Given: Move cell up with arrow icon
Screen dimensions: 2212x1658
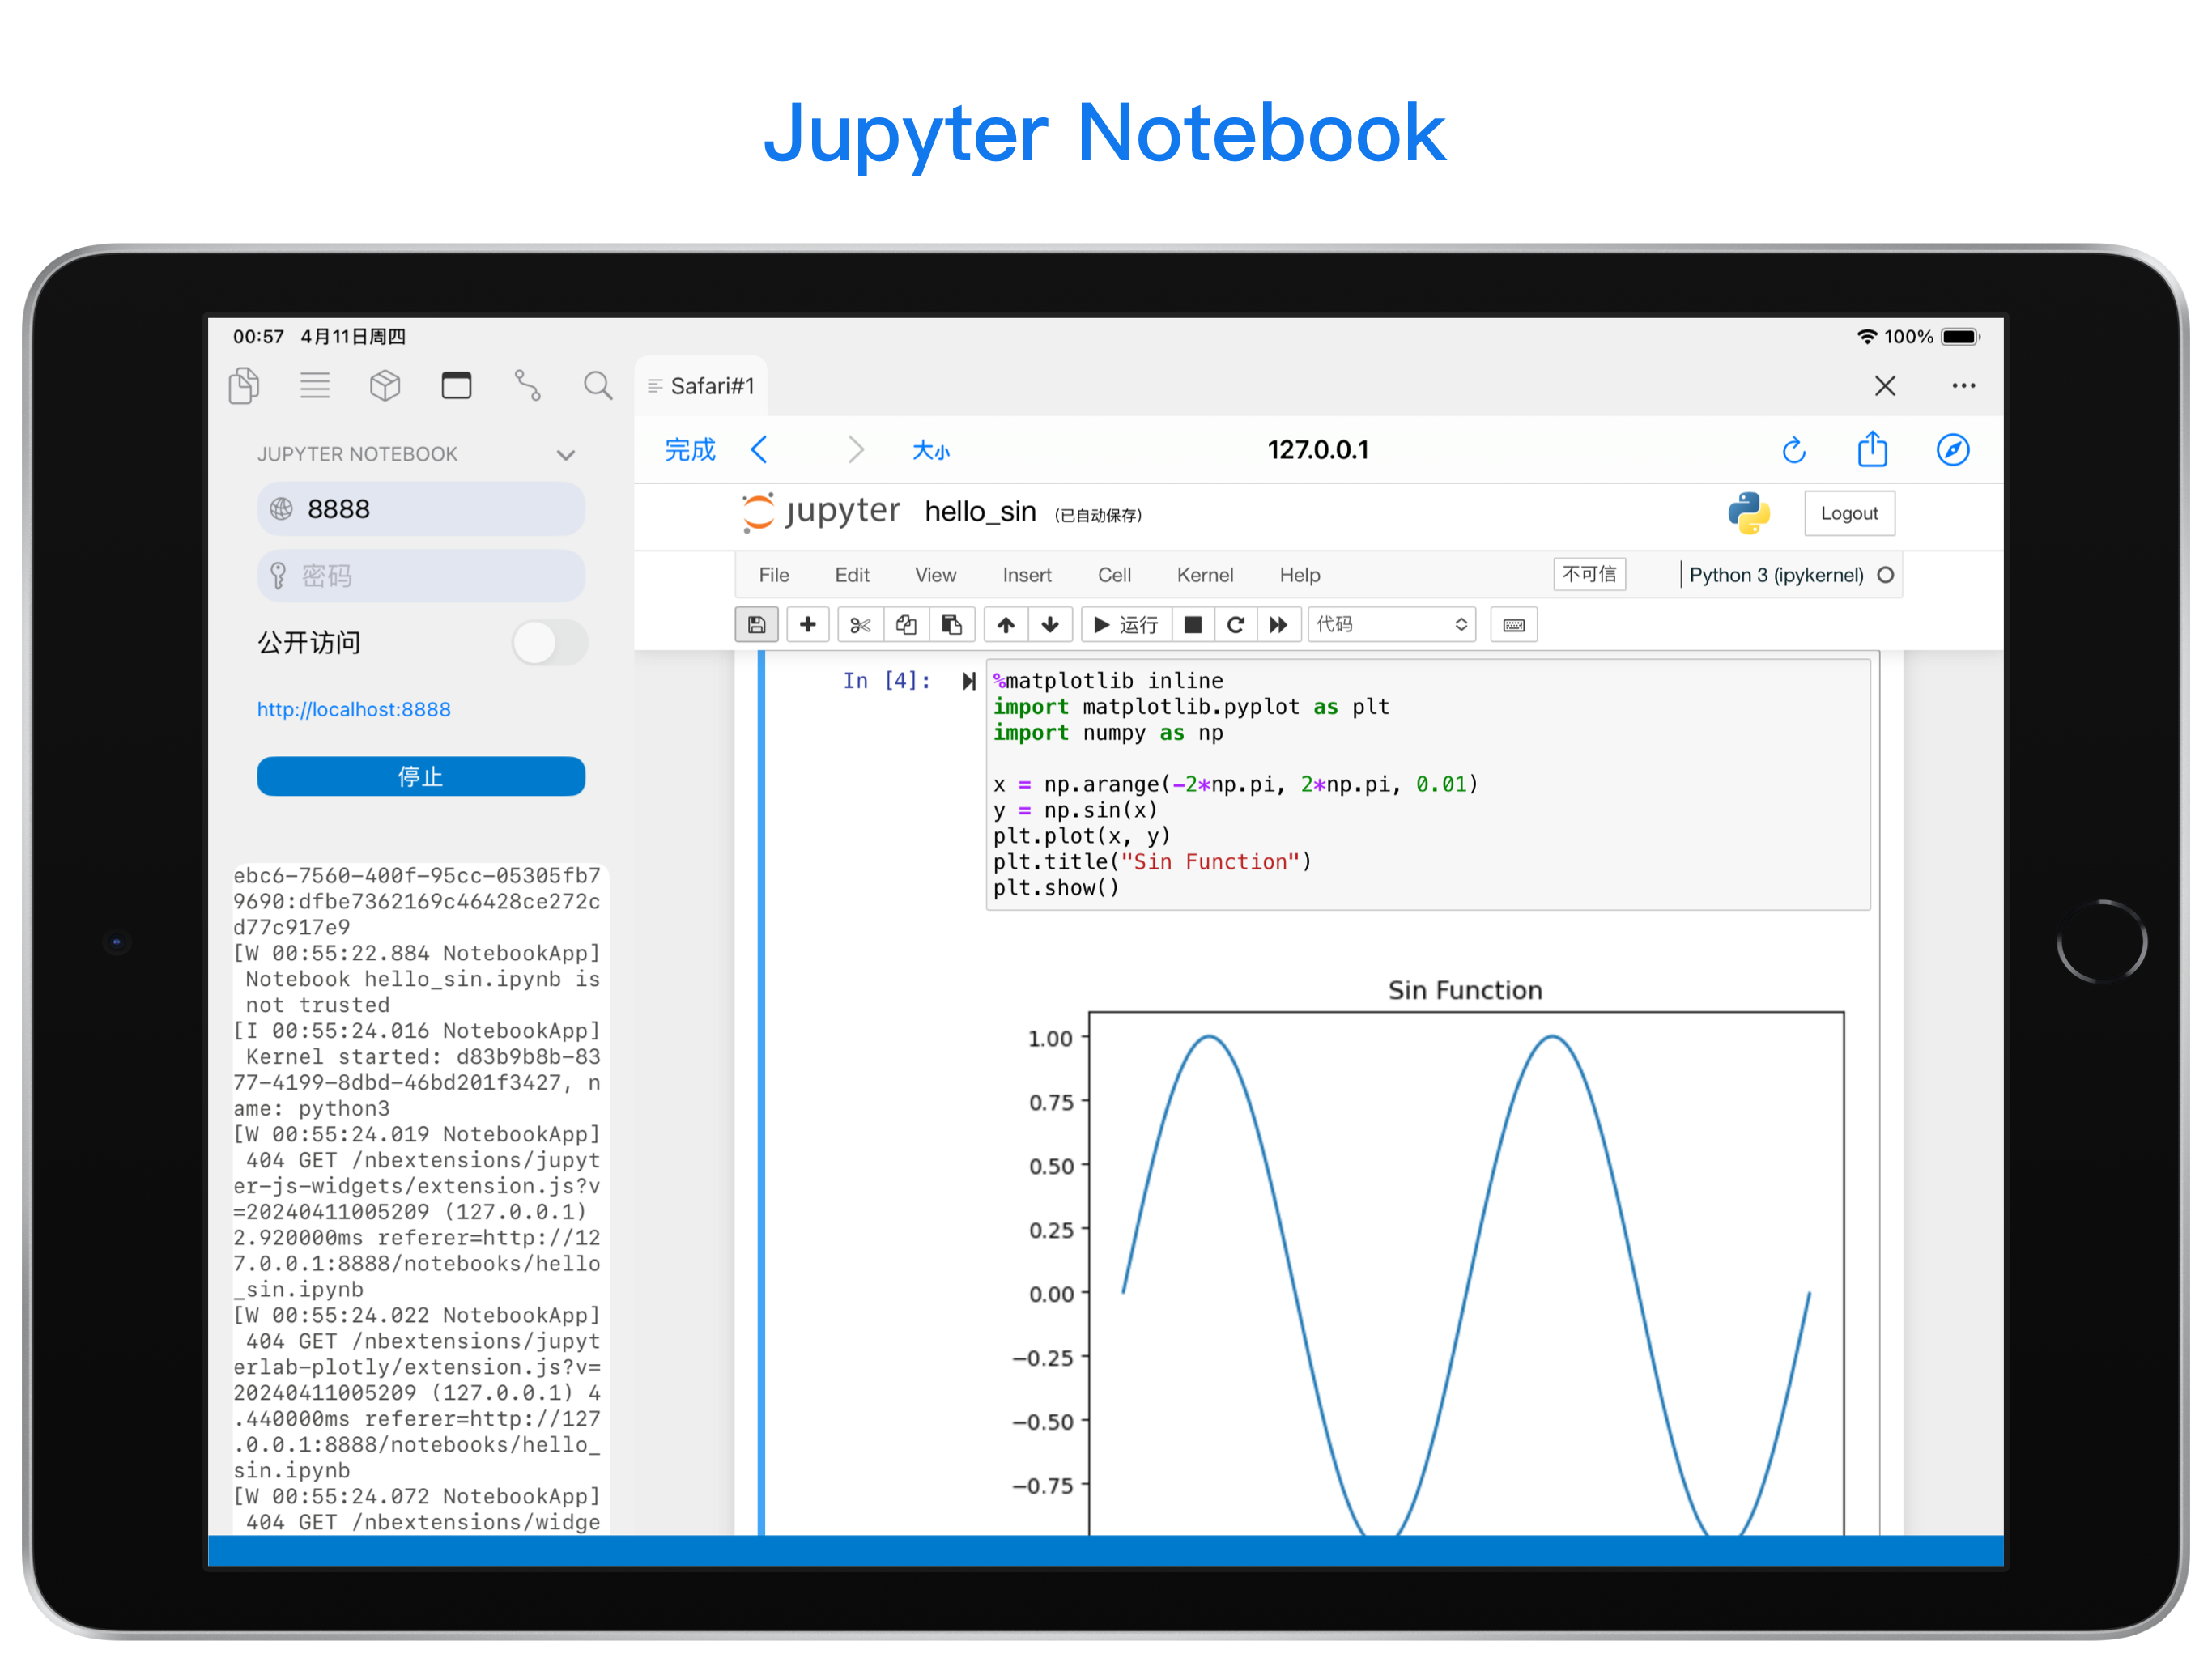Looking at the screenshot, I should click(x=1005, y=625).
